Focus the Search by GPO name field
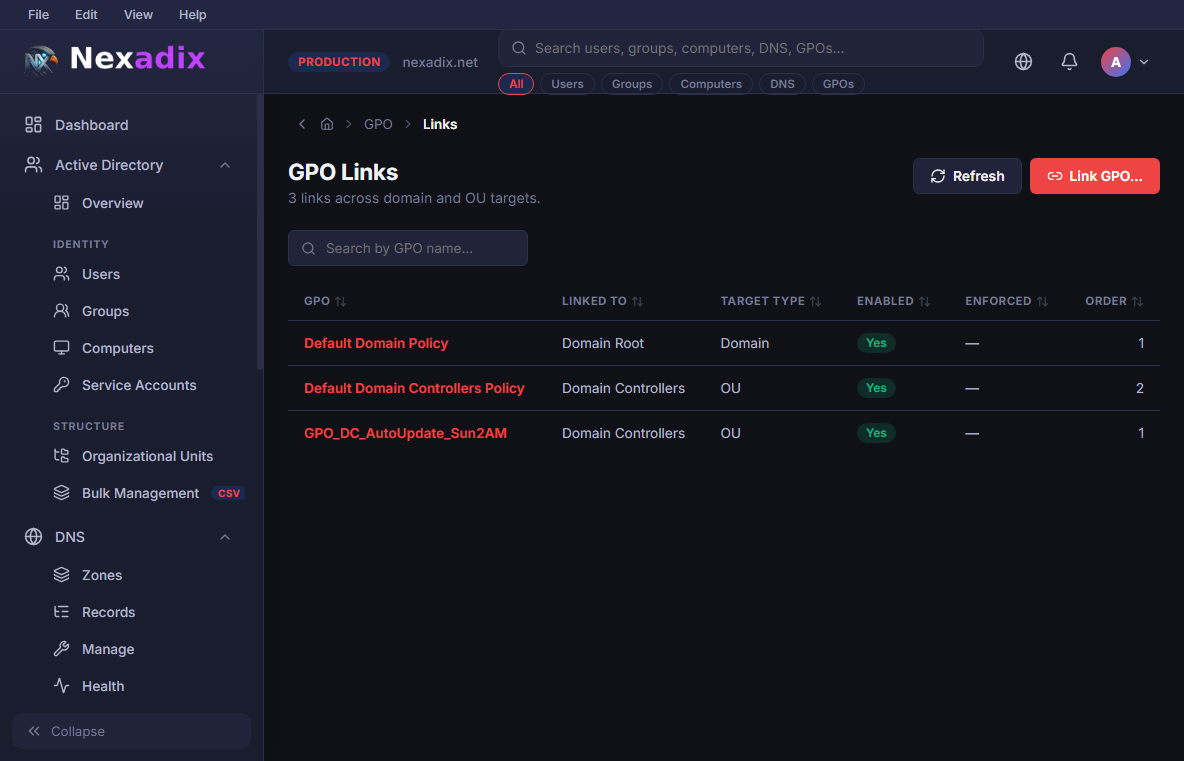The height and width of the screenshot is (761, 1184). click(x=408, y=248)
